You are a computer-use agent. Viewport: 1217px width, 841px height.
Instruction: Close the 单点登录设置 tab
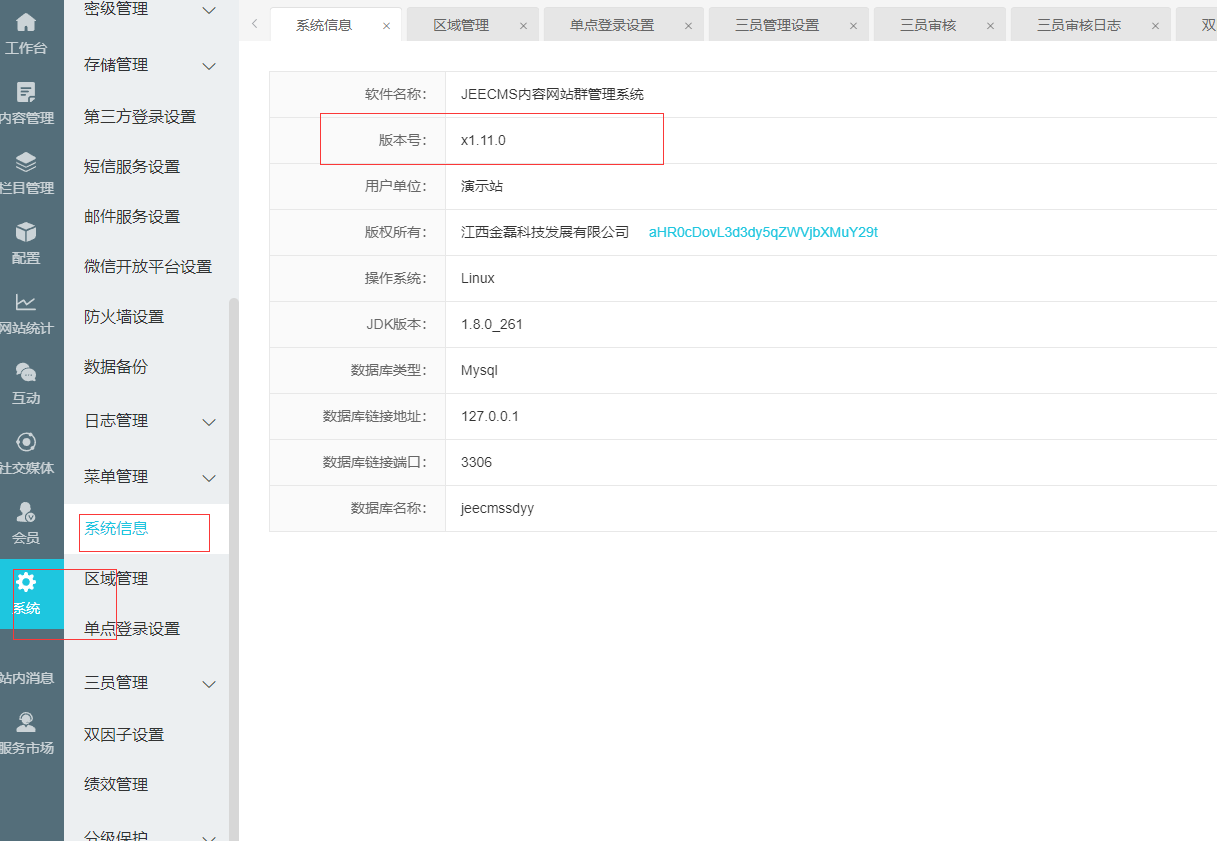[688, 26]
